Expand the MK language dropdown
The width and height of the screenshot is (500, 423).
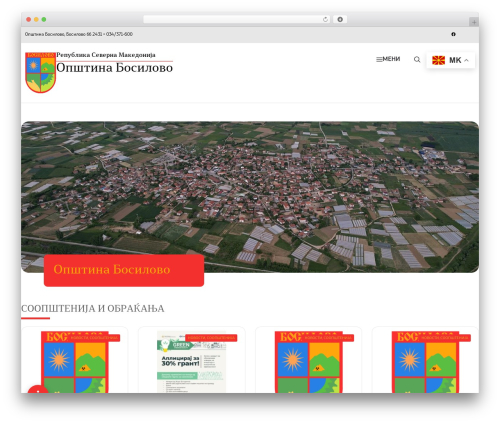[451, 60]
